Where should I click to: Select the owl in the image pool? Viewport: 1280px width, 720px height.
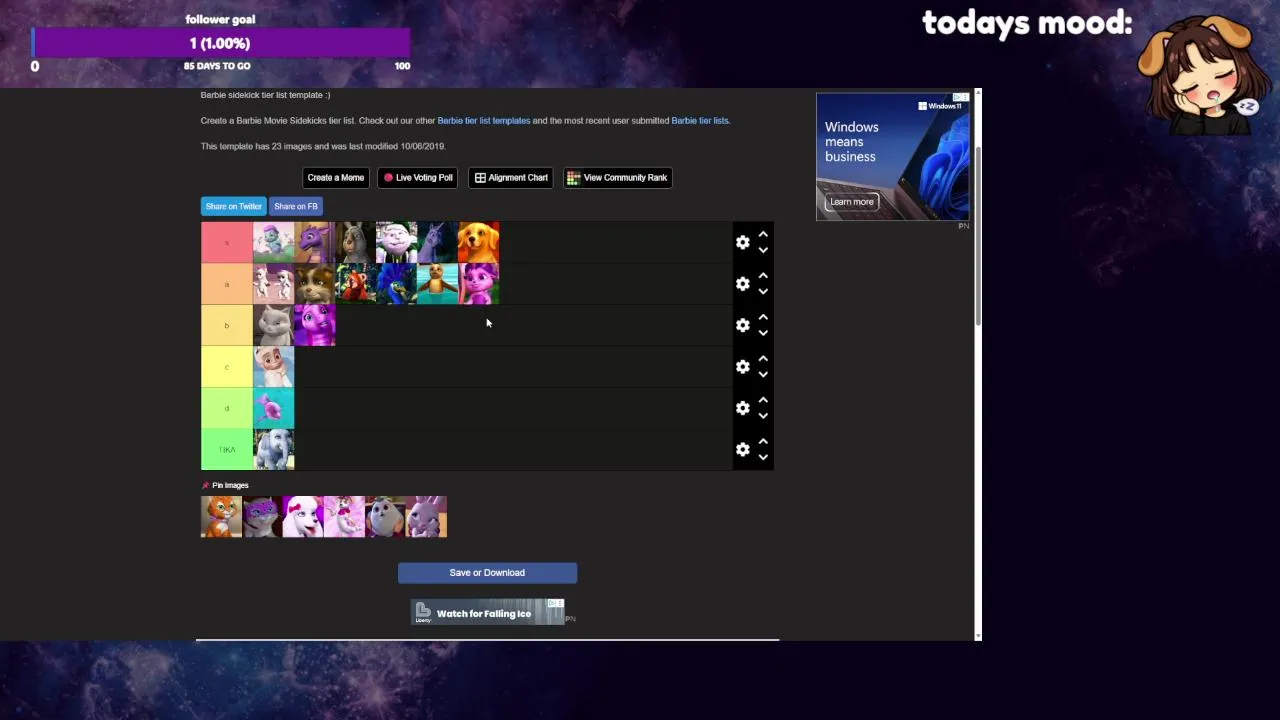click(385, 517)
